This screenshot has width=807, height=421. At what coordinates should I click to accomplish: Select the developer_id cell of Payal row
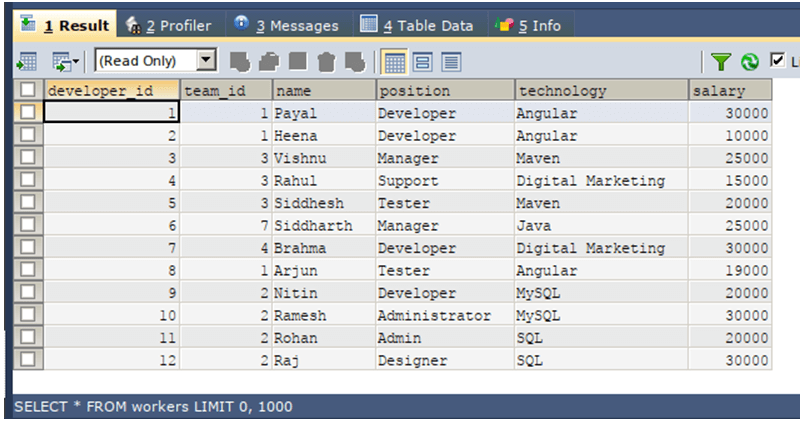[x=112, y=112]
